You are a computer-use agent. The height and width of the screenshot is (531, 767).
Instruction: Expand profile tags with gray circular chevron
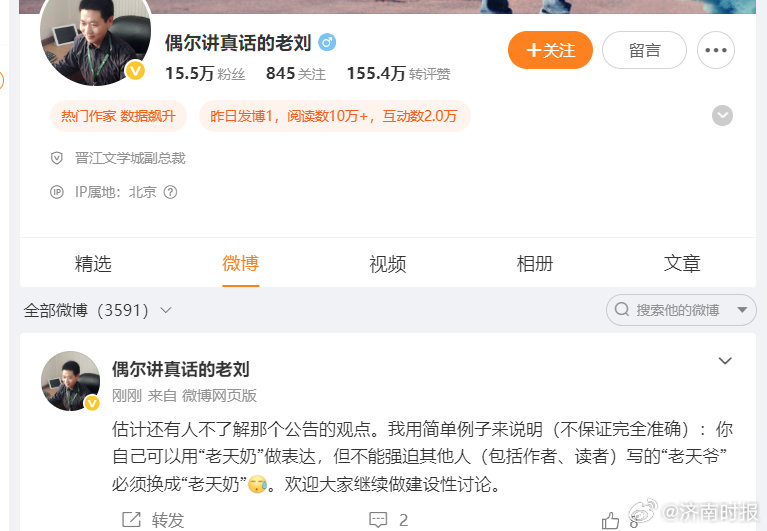(722, 116)
